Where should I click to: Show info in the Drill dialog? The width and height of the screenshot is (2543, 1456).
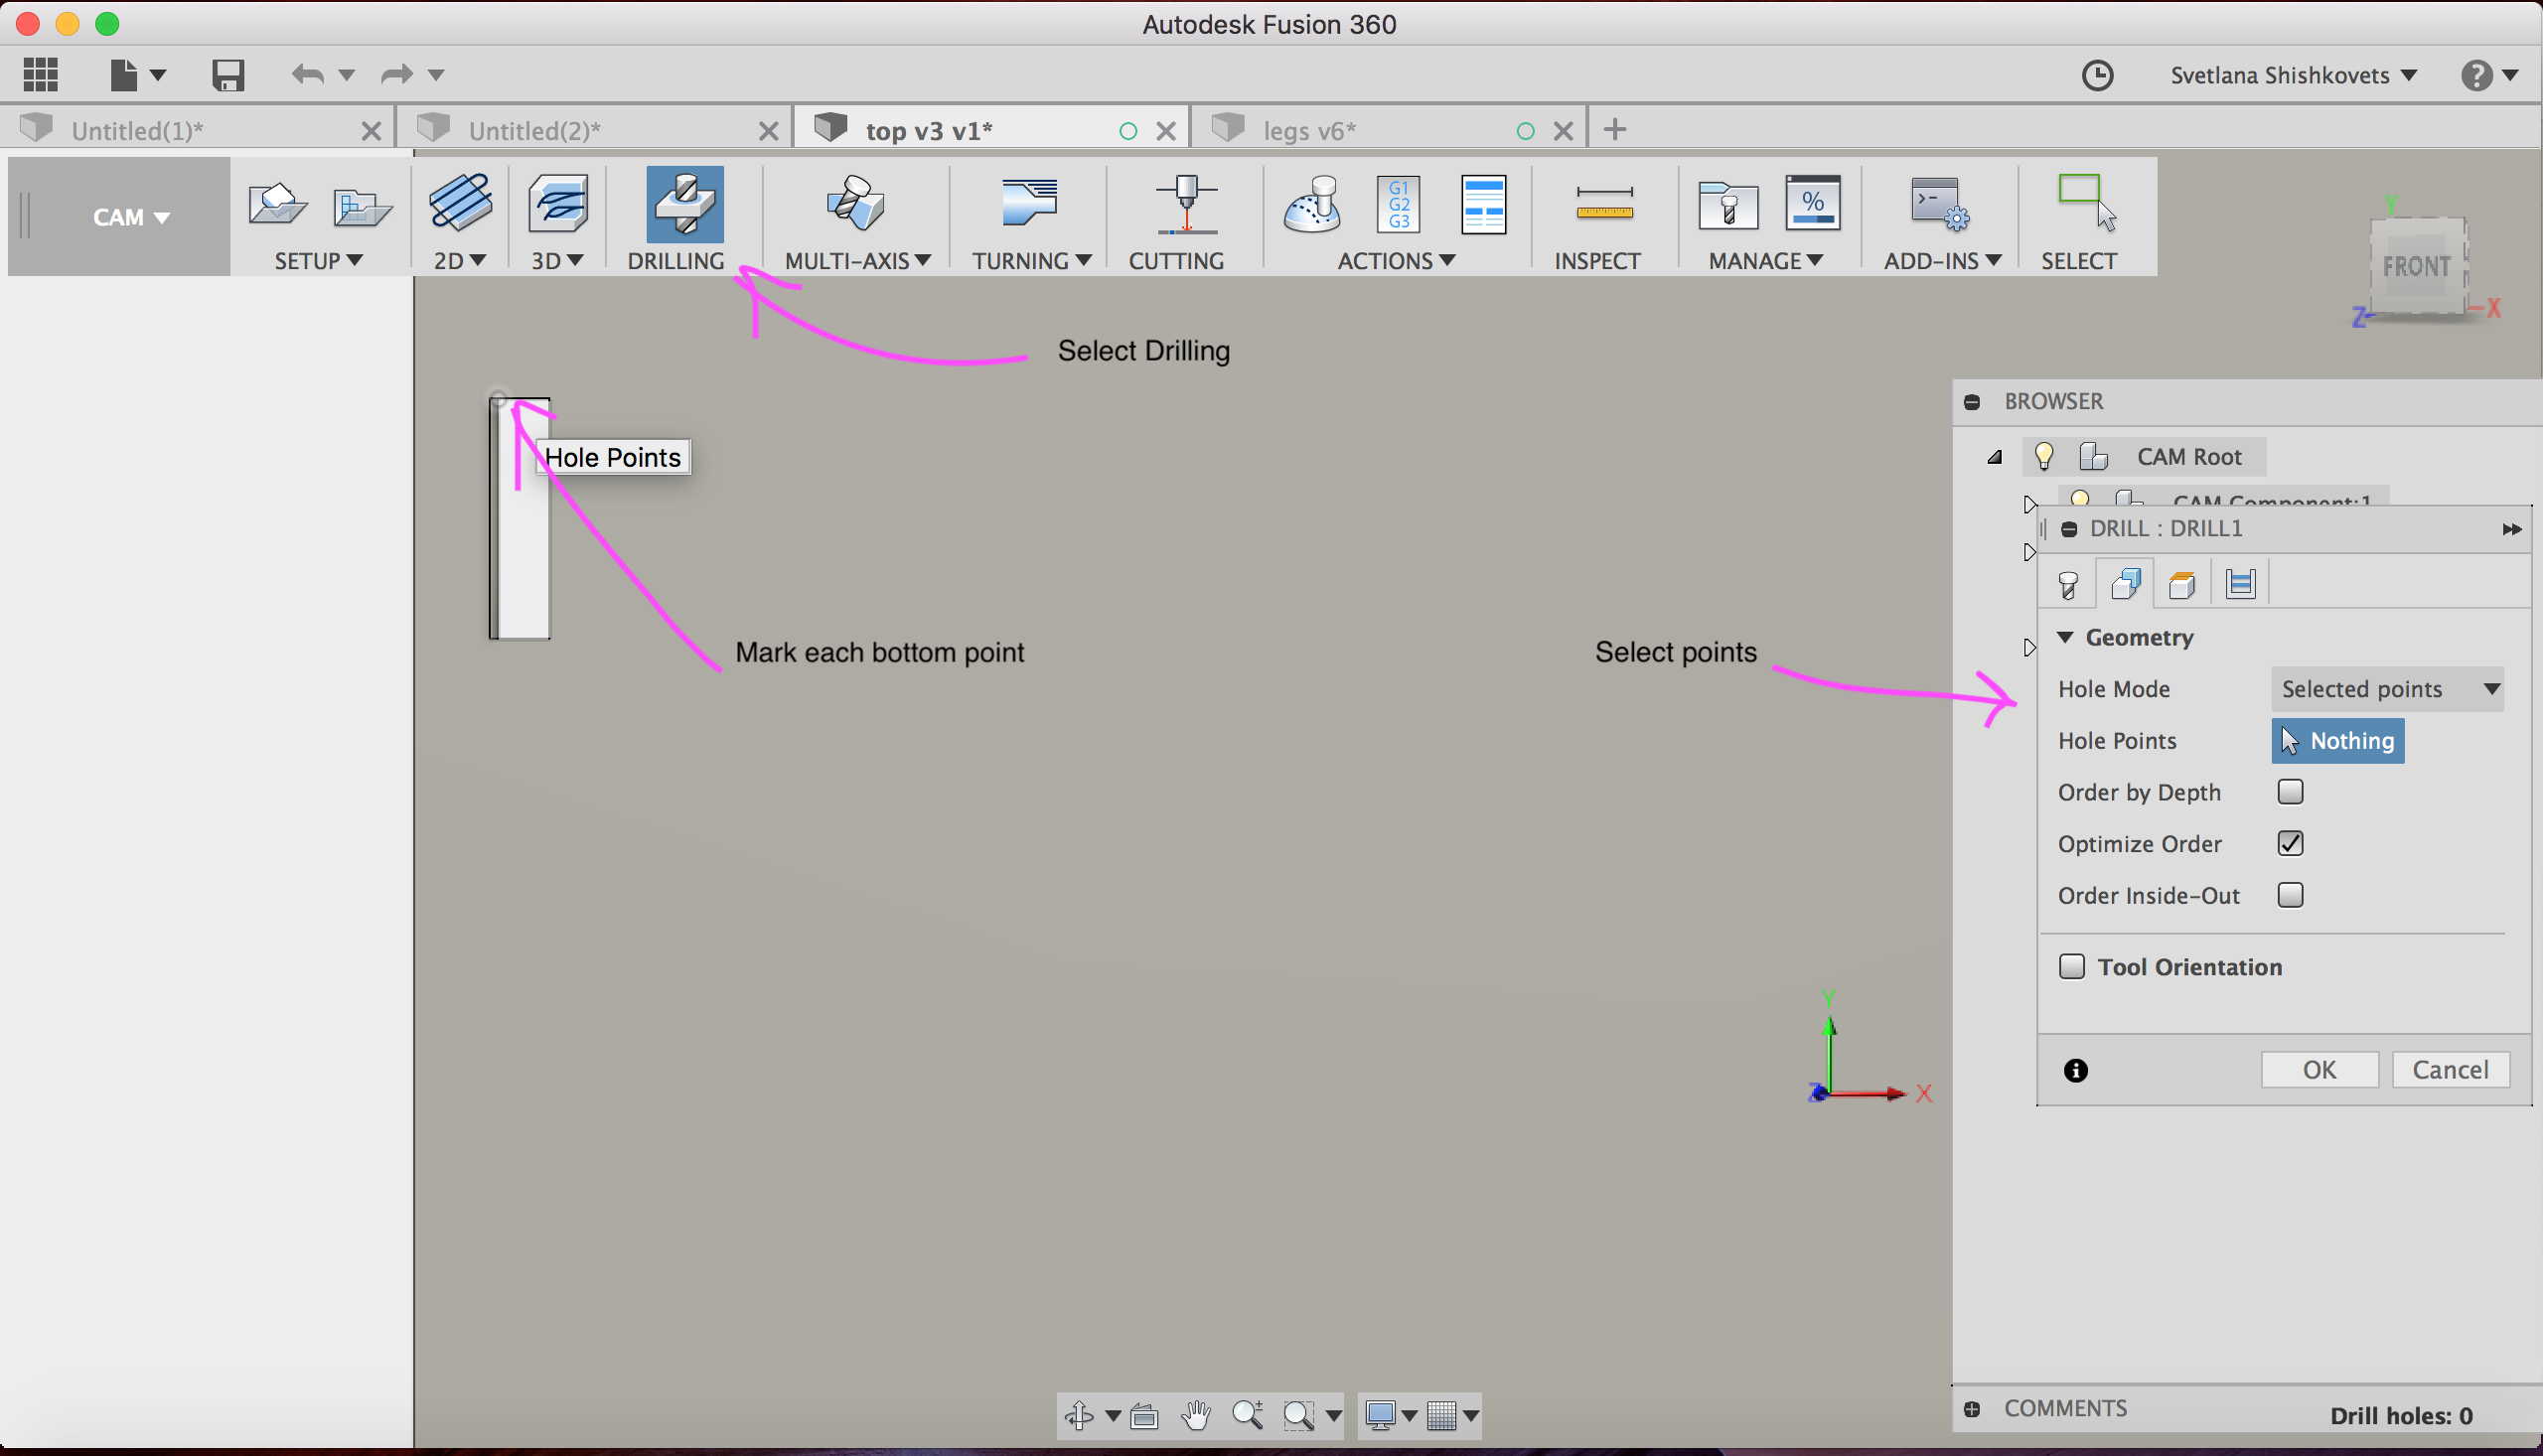coord(2075,1071)
